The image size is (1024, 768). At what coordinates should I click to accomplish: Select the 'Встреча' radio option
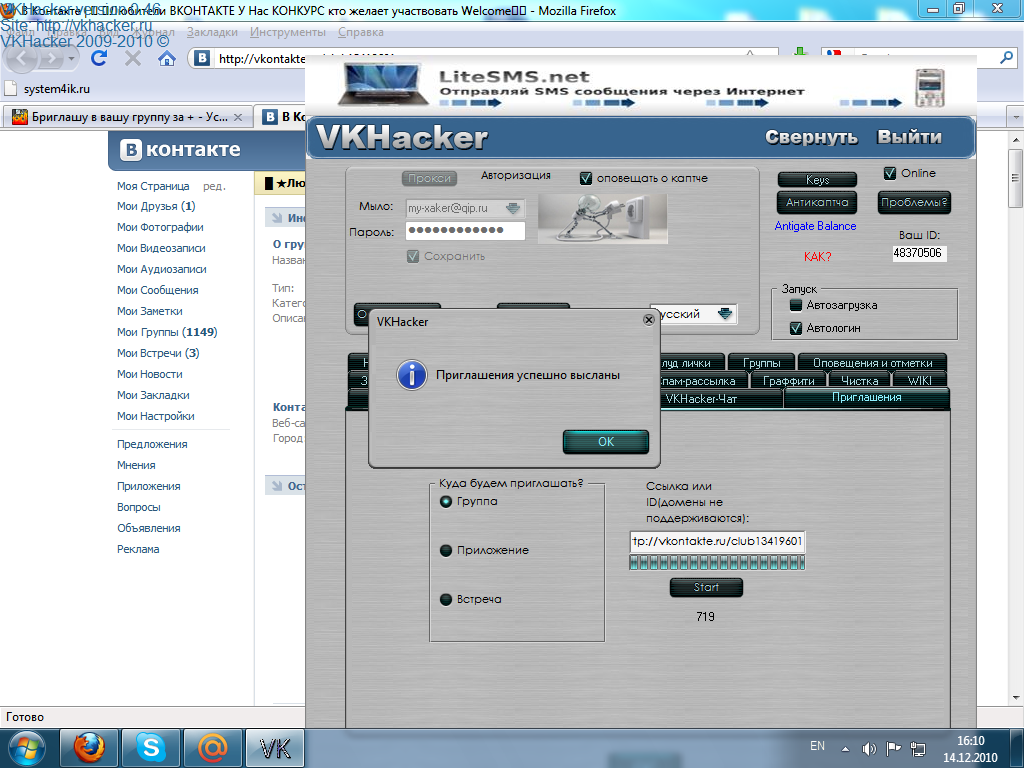446,600
